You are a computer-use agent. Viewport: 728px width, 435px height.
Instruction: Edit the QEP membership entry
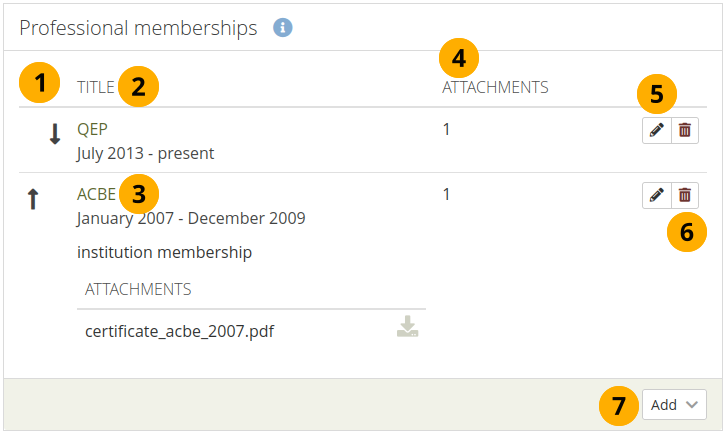pyautogui.click(x=656, y=131)
